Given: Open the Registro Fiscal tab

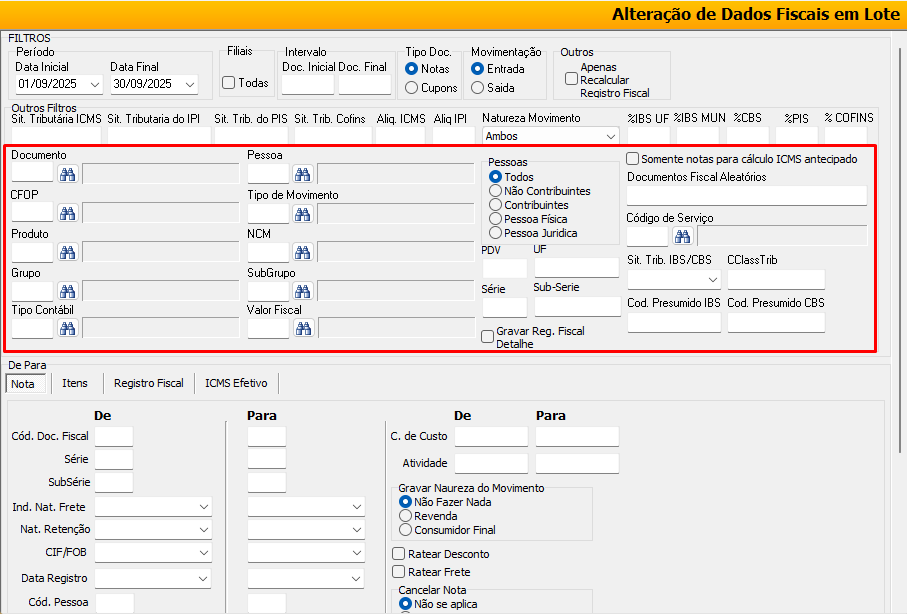Looking at the screenshot, I should click(148, 383).
